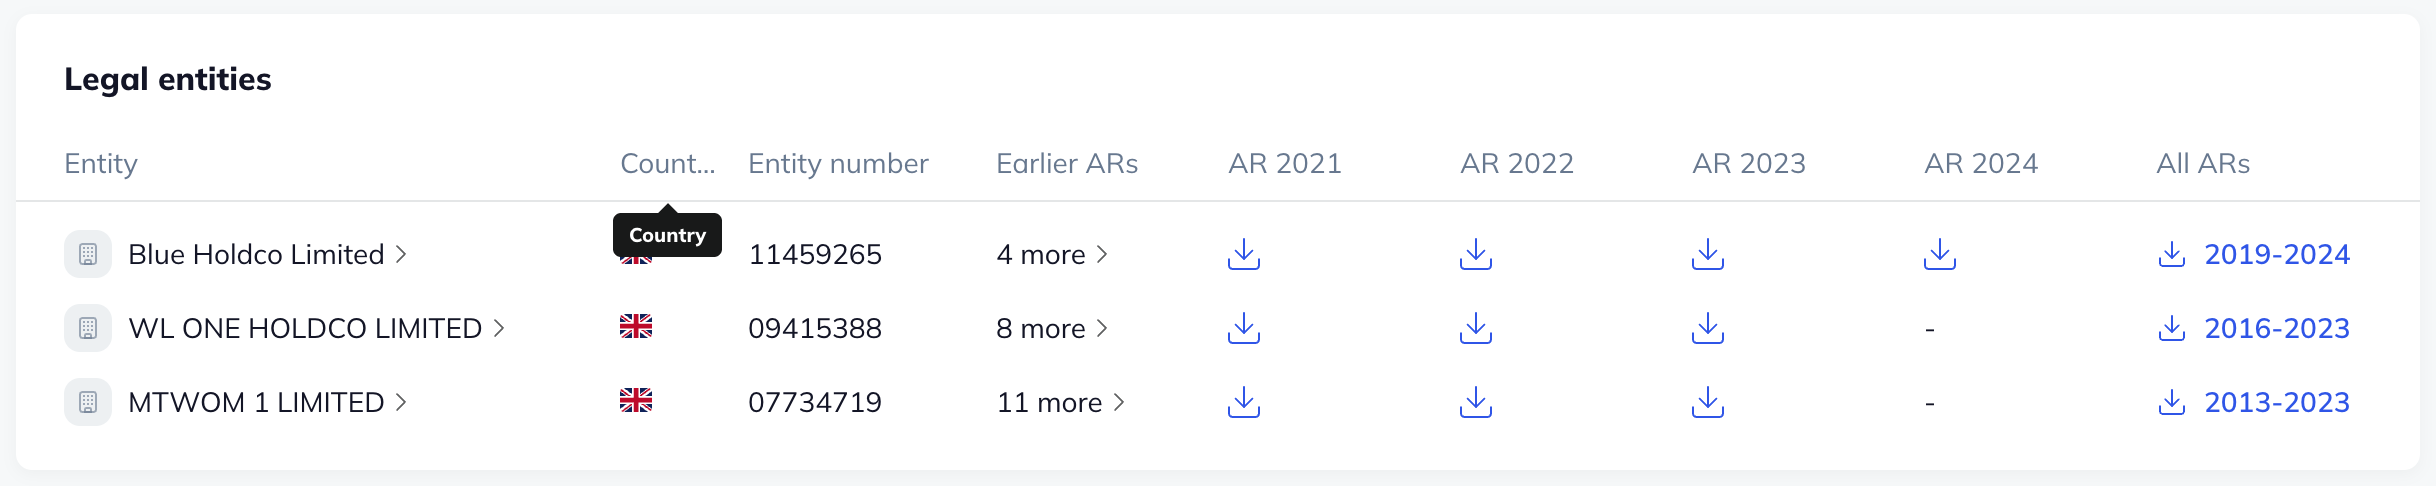Download MTWOM 1 LIMITED AR 2022
The width and height of the screenshot is (2436, 486).
(x=1475, y=402)
